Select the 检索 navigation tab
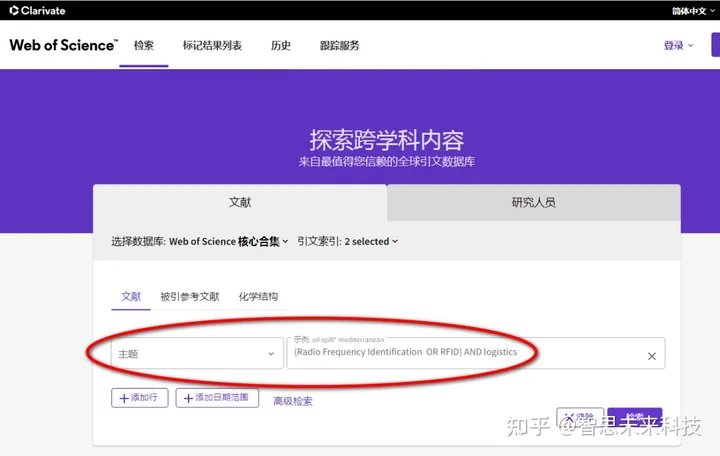 pyautogui.click(x=144, y=45)
